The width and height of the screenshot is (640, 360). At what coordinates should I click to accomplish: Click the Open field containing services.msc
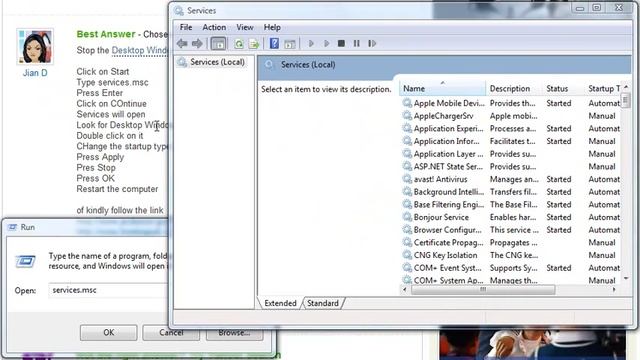108,290
